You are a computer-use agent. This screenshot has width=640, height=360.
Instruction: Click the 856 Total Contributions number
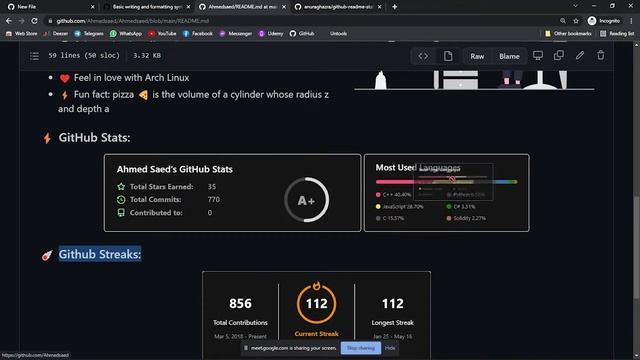[x=240, y=304]
